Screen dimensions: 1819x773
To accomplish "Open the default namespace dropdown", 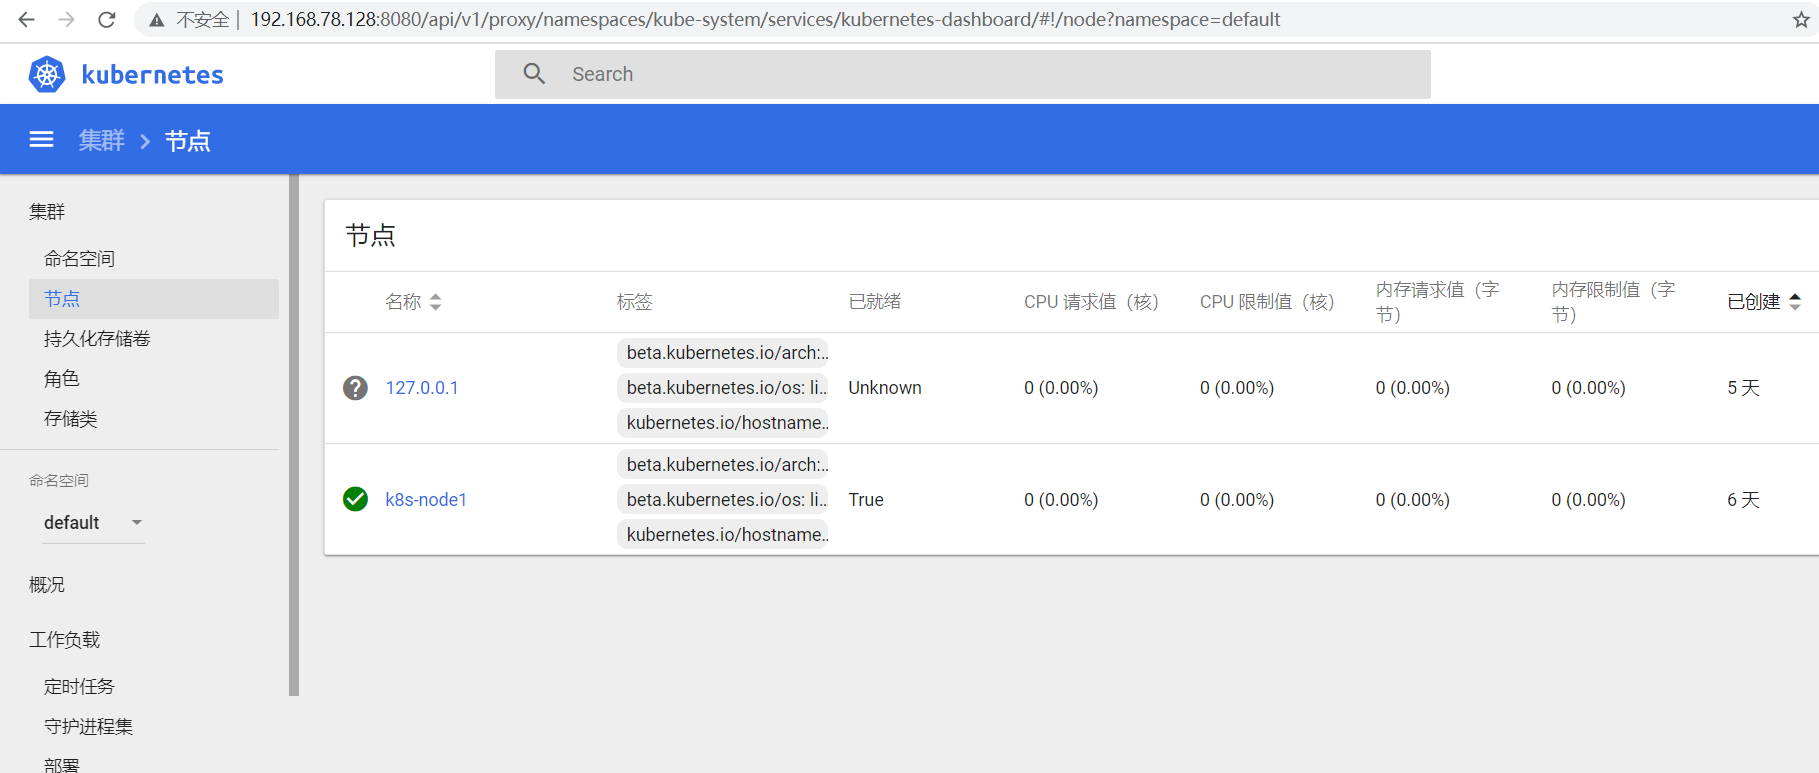I will [94, 523].
